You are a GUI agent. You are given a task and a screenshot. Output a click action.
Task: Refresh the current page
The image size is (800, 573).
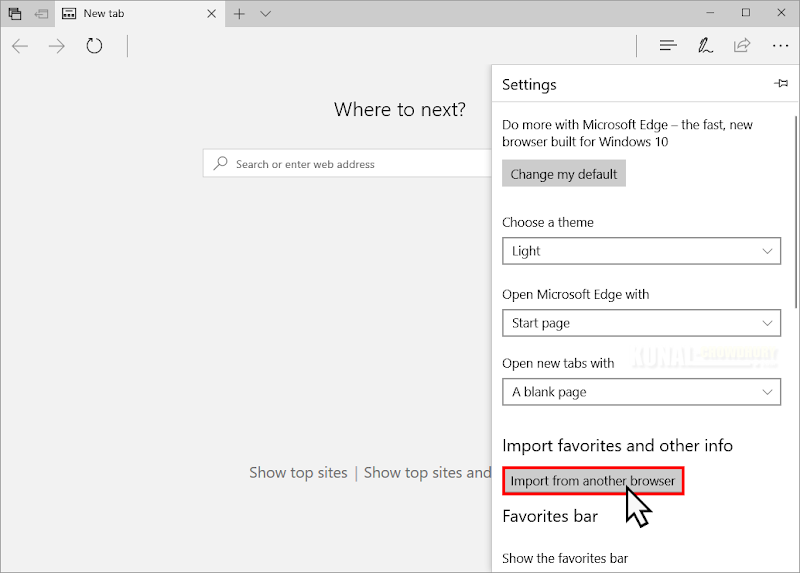click(94, 46)
